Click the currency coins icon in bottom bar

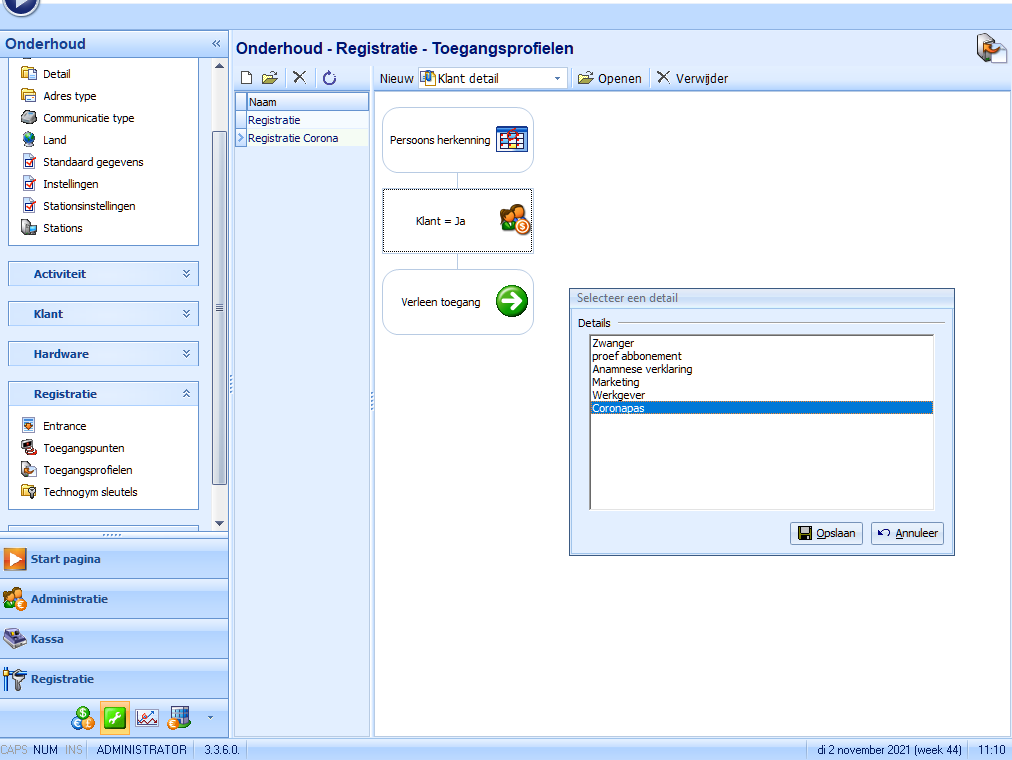[83, 717]
